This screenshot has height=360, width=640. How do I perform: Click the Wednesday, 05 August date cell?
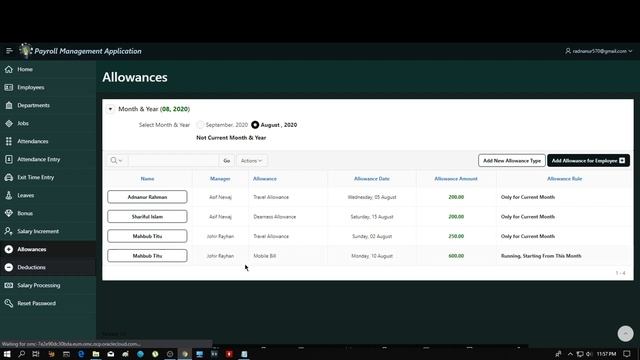(372, 197)
